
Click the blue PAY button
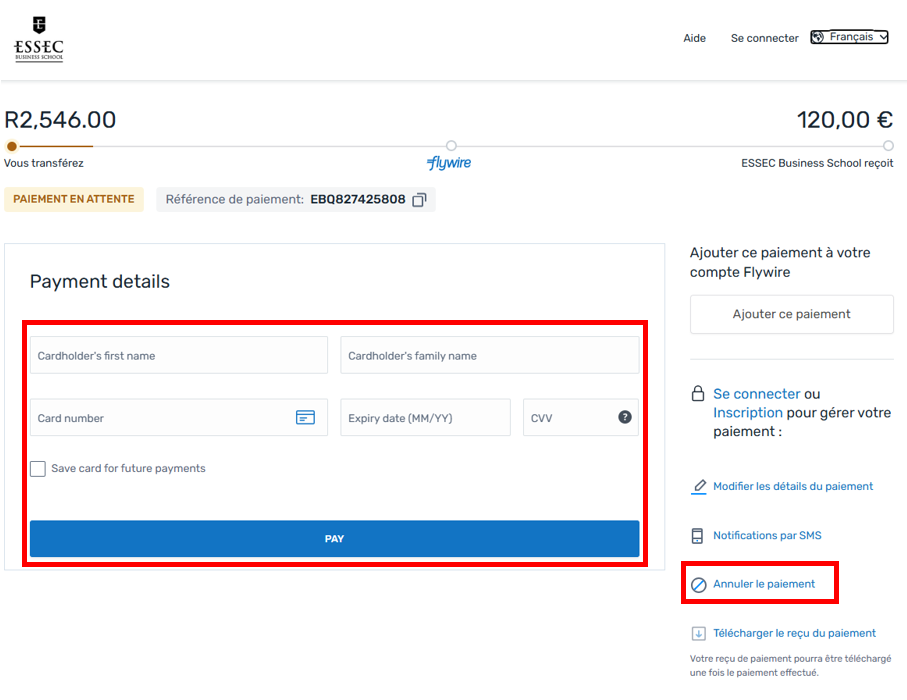(334, 539)
